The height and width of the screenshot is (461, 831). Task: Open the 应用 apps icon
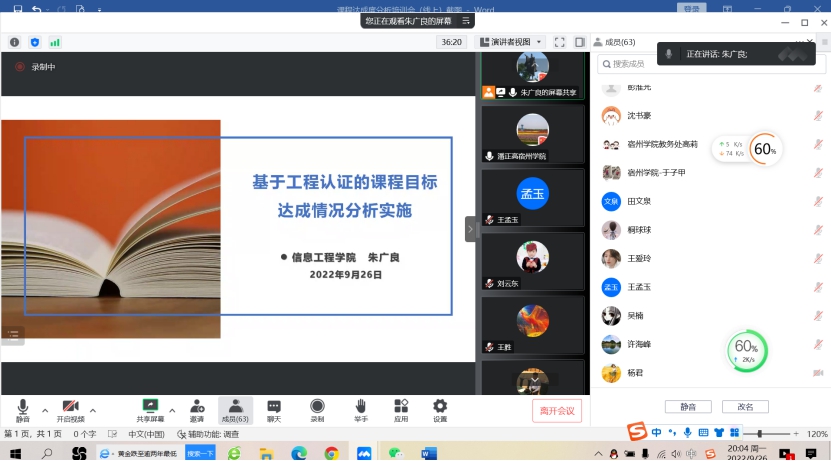pos(401,406)
